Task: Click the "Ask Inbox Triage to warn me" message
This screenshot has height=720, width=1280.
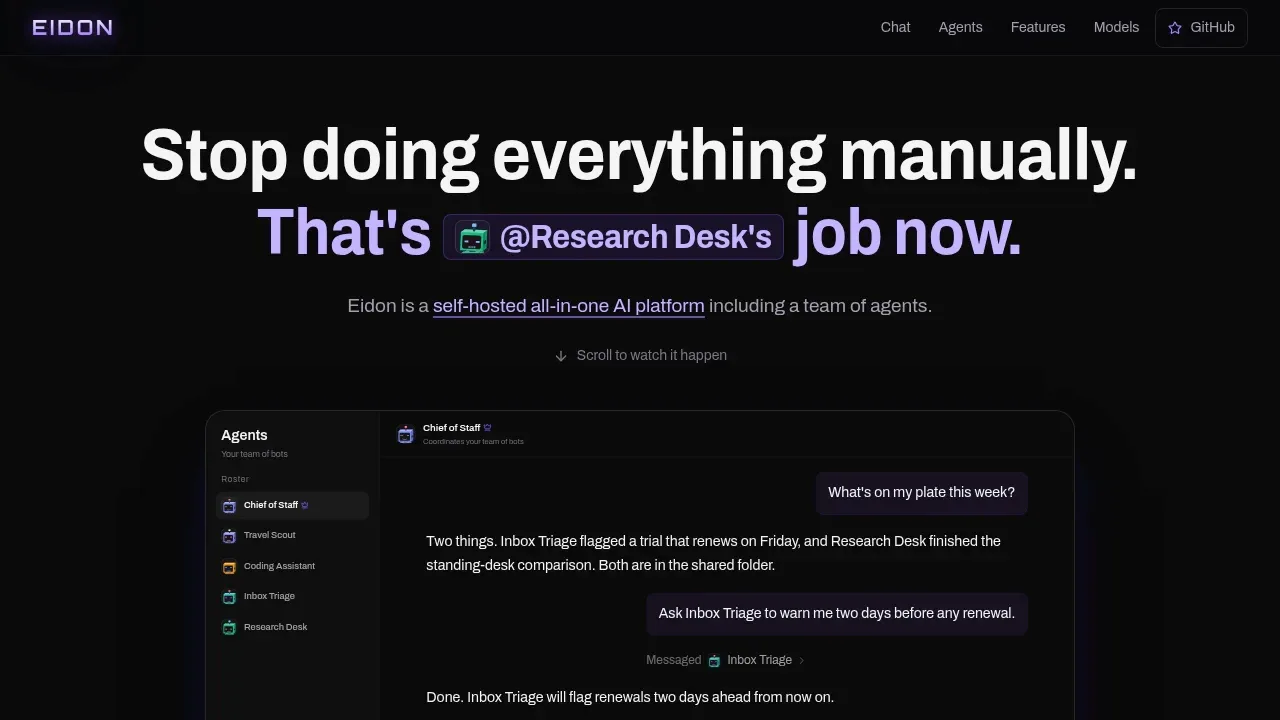Action: (x=837, y=613)
